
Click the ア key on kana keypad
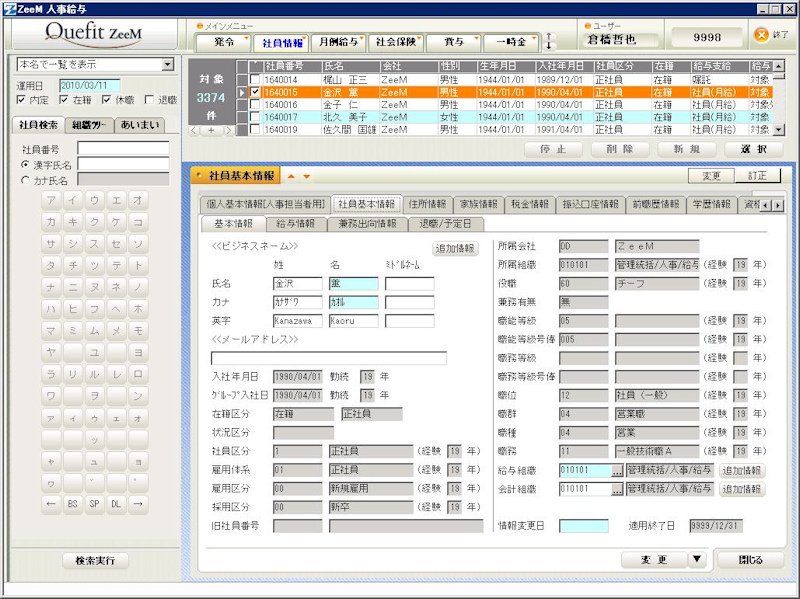(51, 200)
